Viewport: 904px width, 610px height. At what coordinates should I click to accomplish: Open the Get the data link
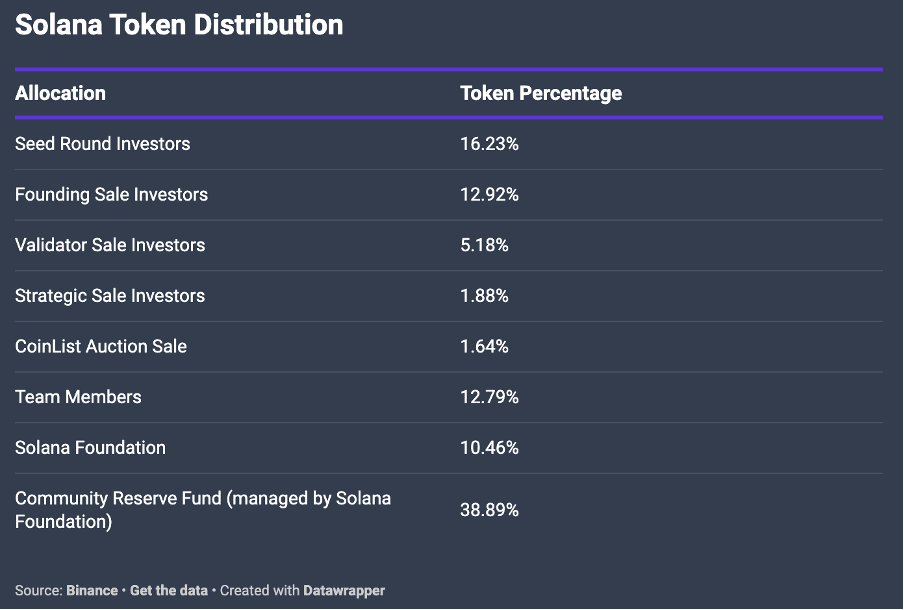click(x=168, y=590)
